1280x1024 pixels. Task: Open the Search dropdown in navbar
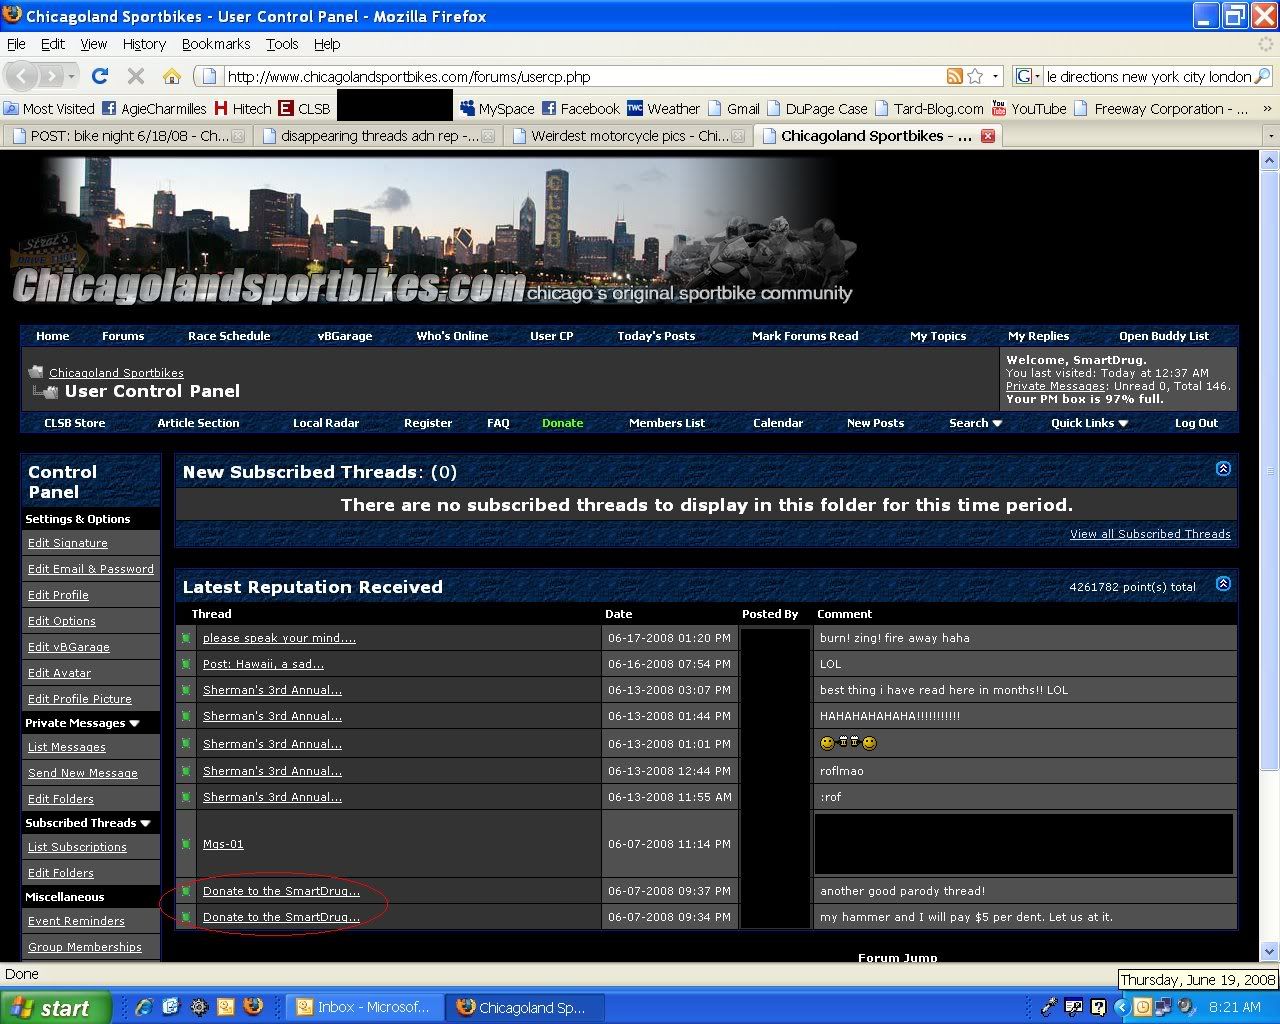pos(975,423)
